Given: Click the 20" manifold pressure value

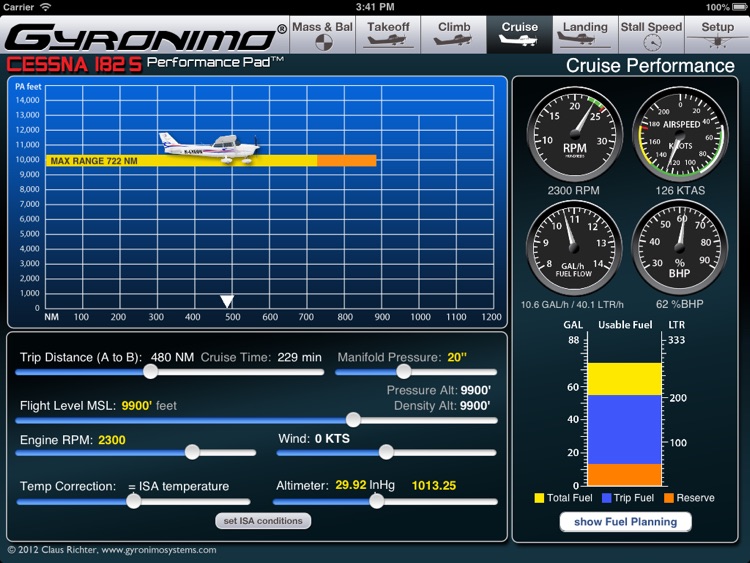Looking at the screenshot, I should pyautogui.click(x=457, y=357).
